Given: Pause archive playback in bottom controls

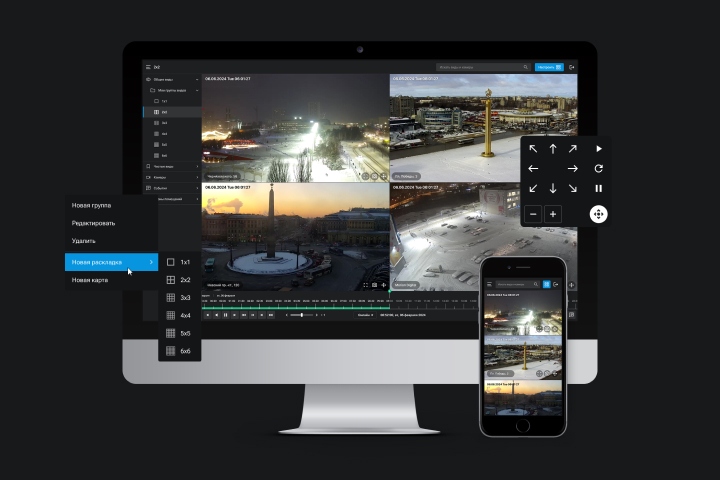Looking at the screenshot, I should [225, 315].
